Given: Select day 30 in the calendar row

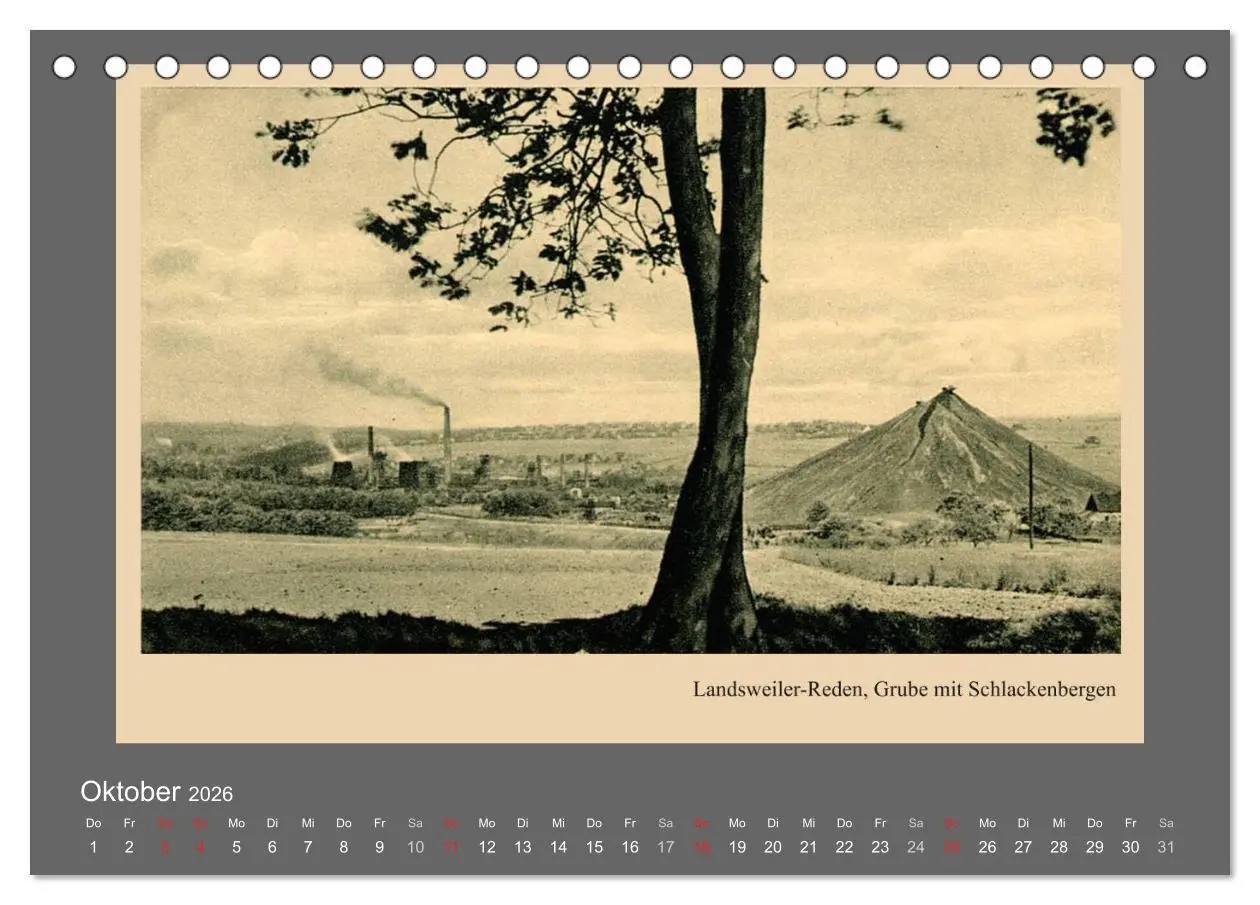Looking at the screenshot, I should (1131, 847).
